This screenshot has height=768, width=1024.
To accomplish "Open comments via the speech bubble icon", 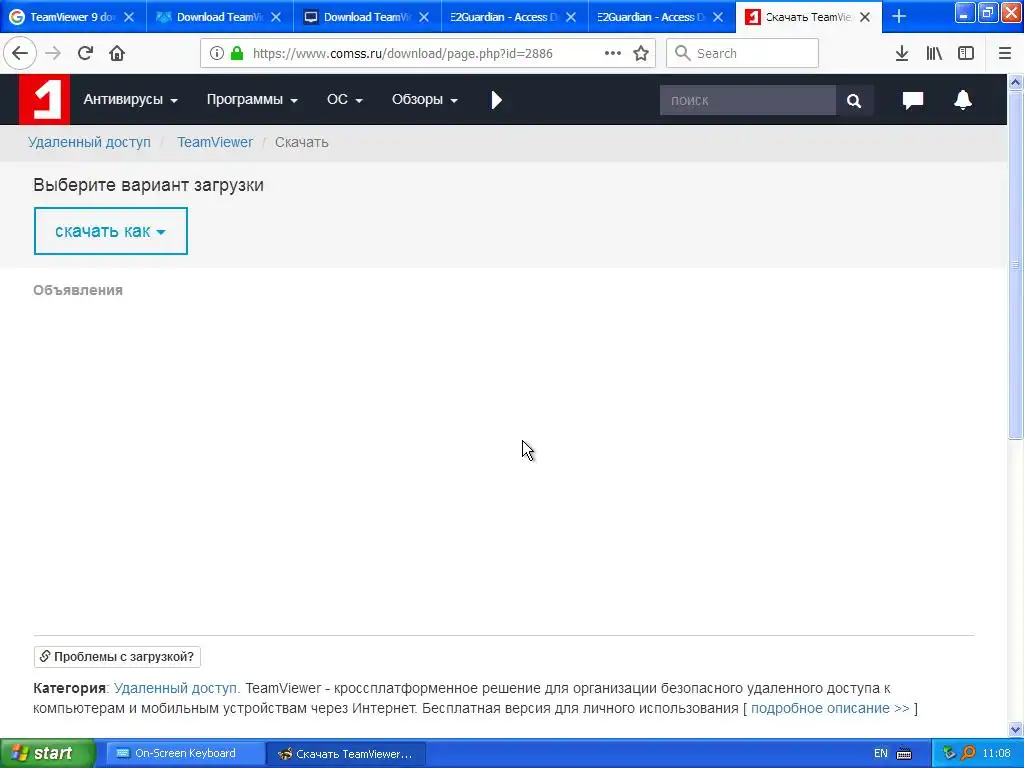I will coord(913,100).
